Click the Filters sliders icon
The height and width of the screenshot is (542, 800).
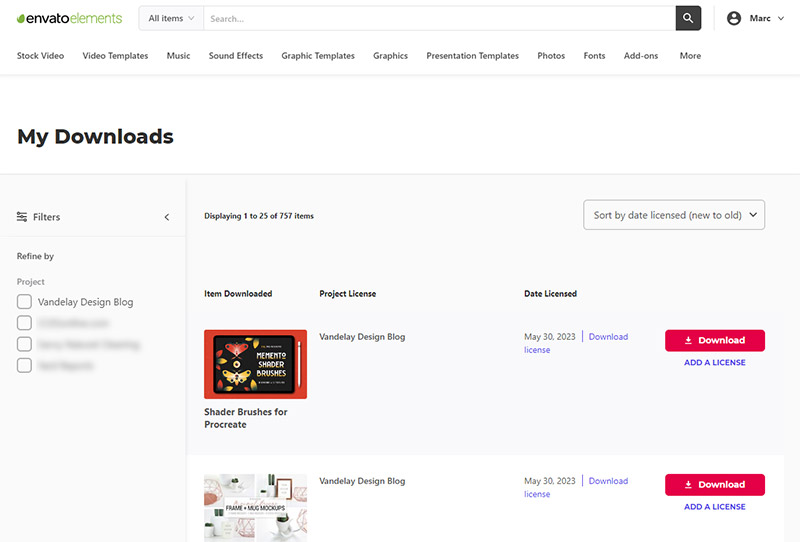click(22, 217)
